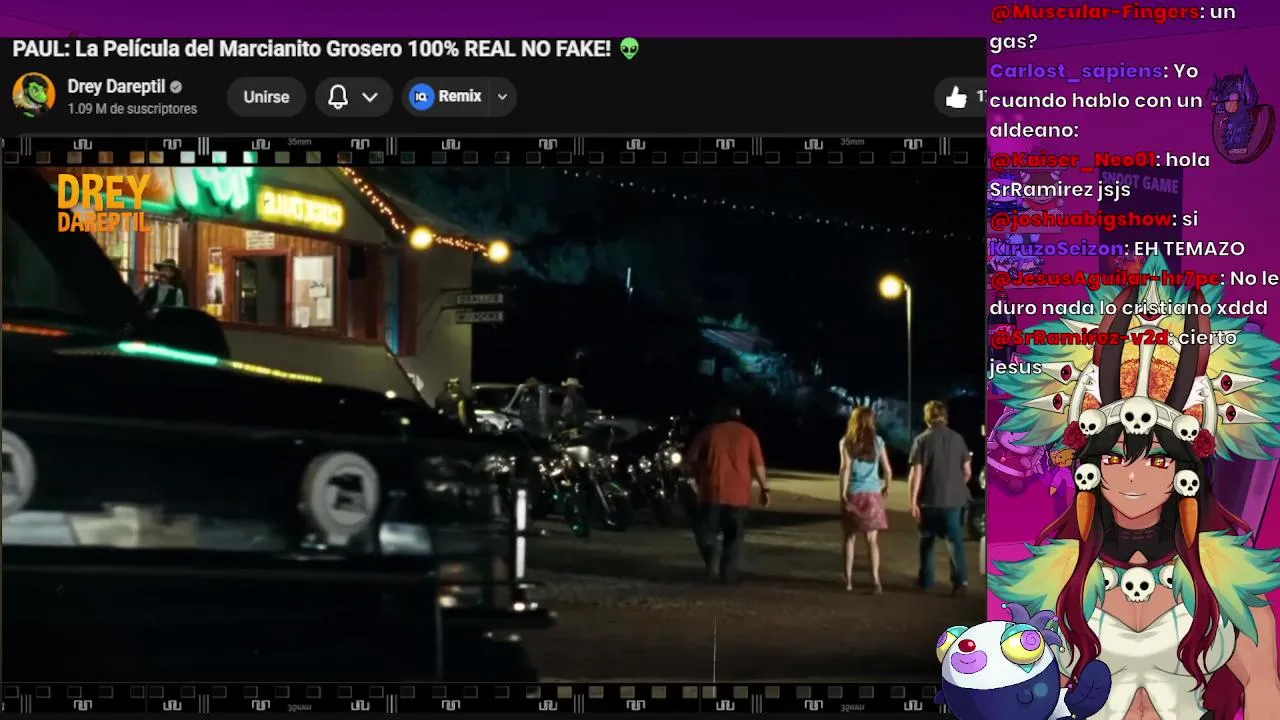The height and width of the screenshot is (720, 1280).
Task: Like the video with thumbs-up icon
Action: [x=957, y=97]
